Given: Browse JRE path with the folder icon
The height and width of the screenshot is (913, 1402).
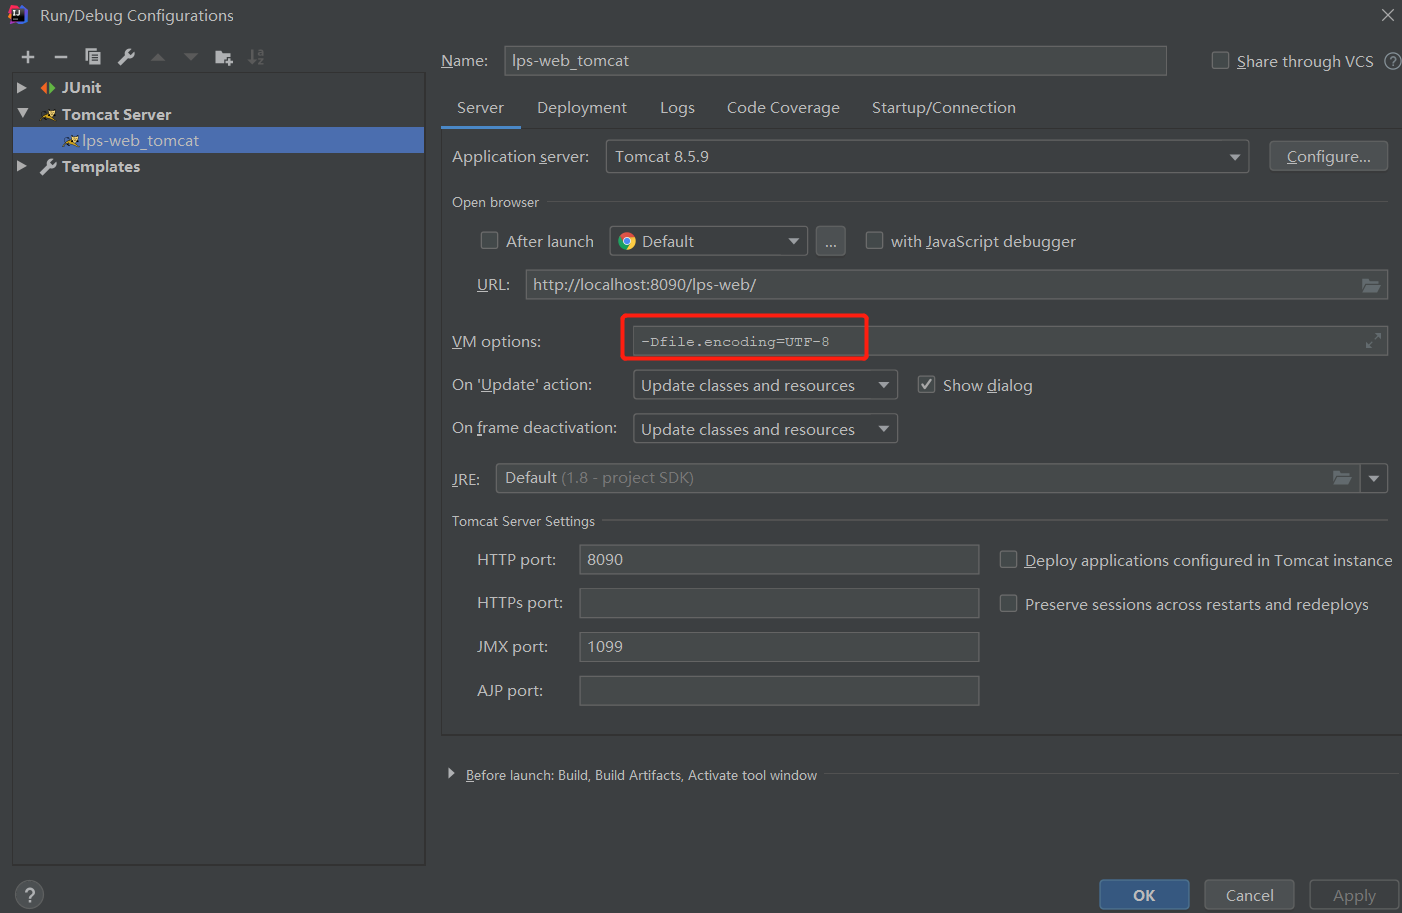Looking at the screenshot, I should [1342, 478].
